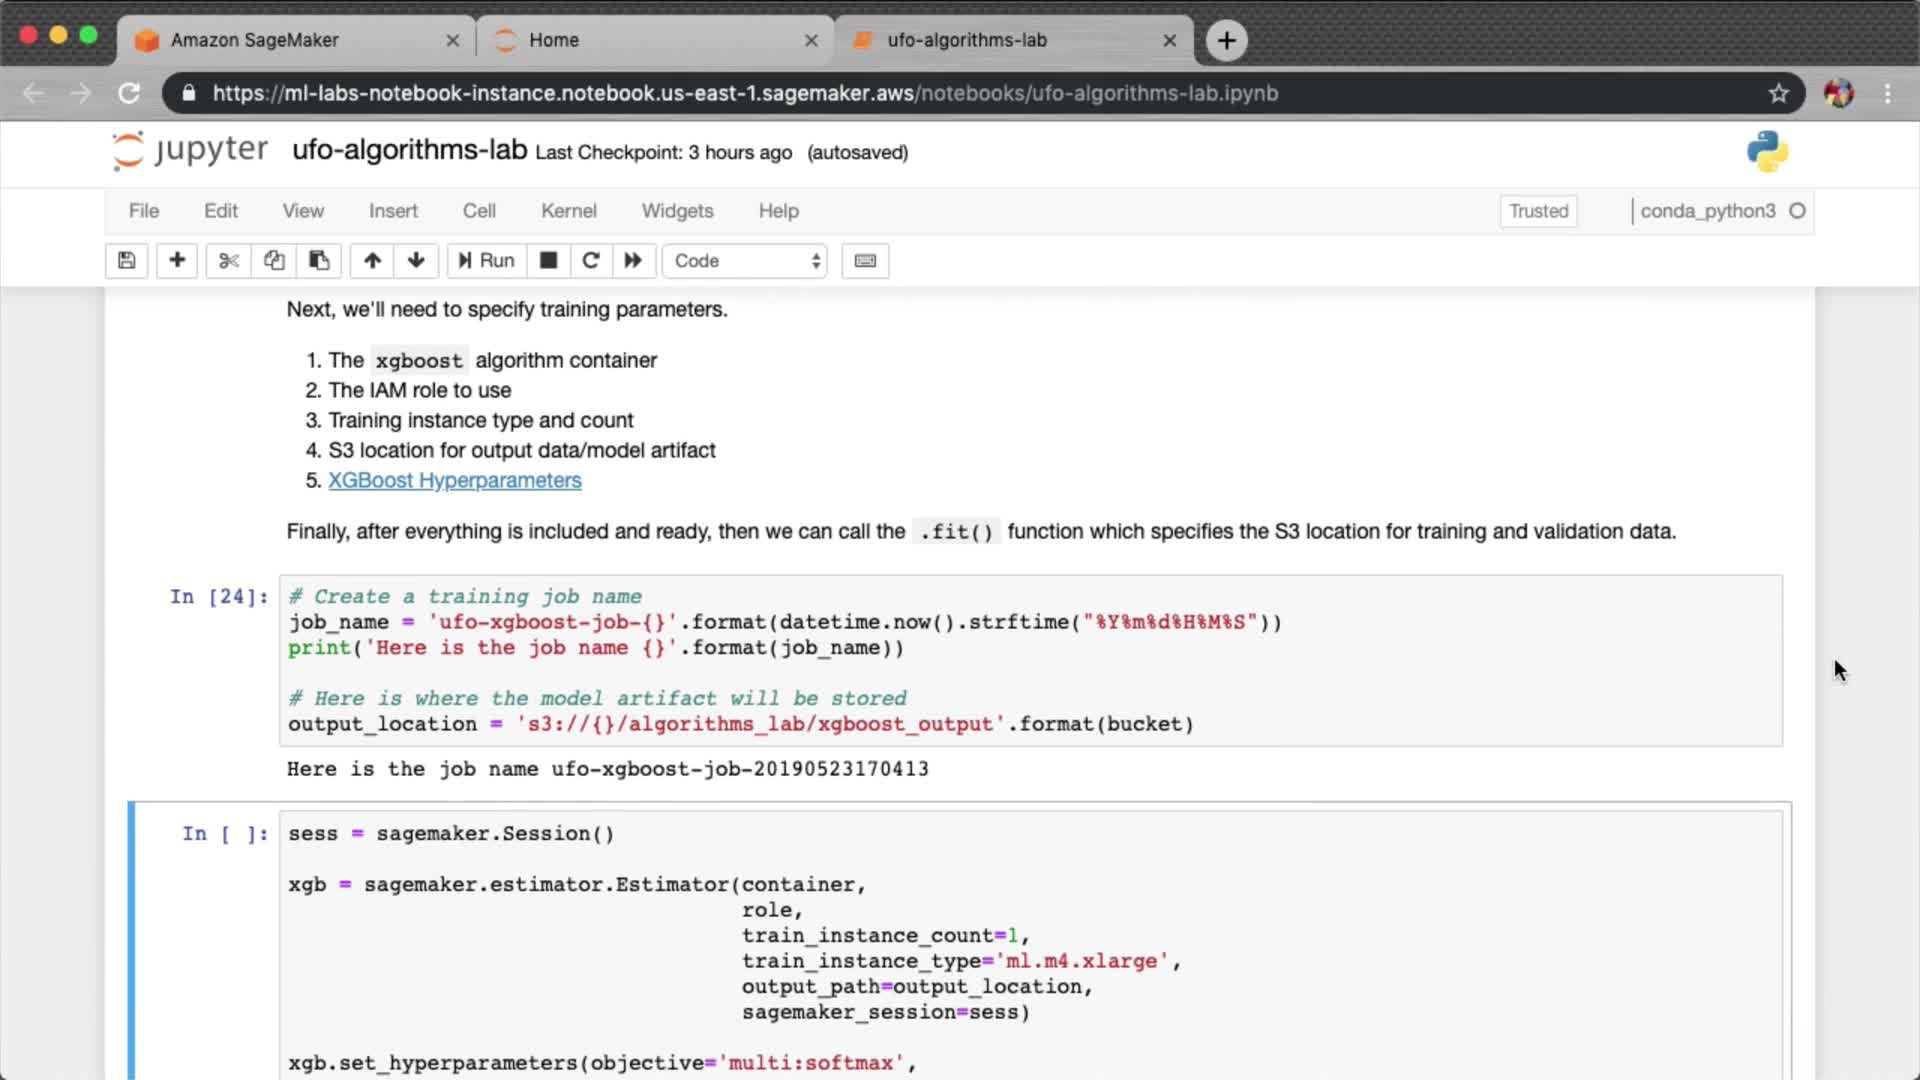Image resolution: width=1920 pixels, height=1080 pixels.
Task: Open the XGBoost Hyperparameters link
Action: point(454,481)
